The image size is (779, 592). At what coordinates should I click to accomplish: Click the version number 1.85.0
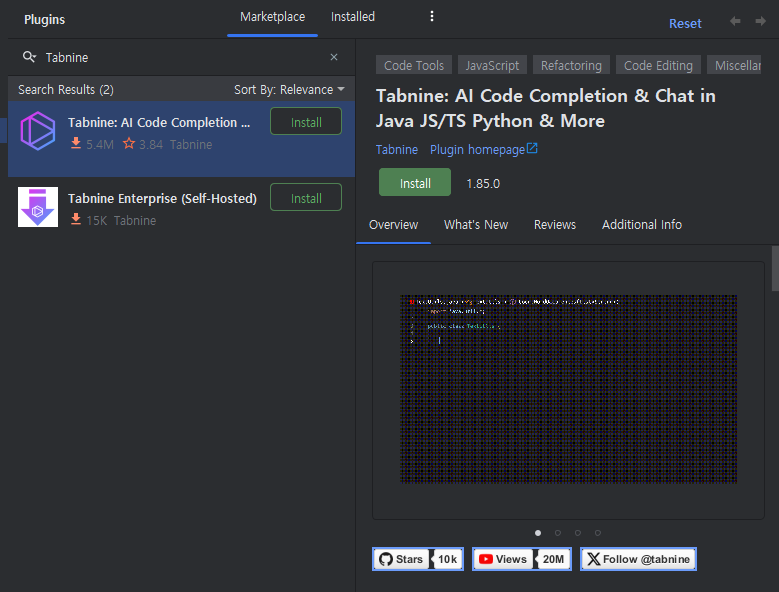[483, 183]
